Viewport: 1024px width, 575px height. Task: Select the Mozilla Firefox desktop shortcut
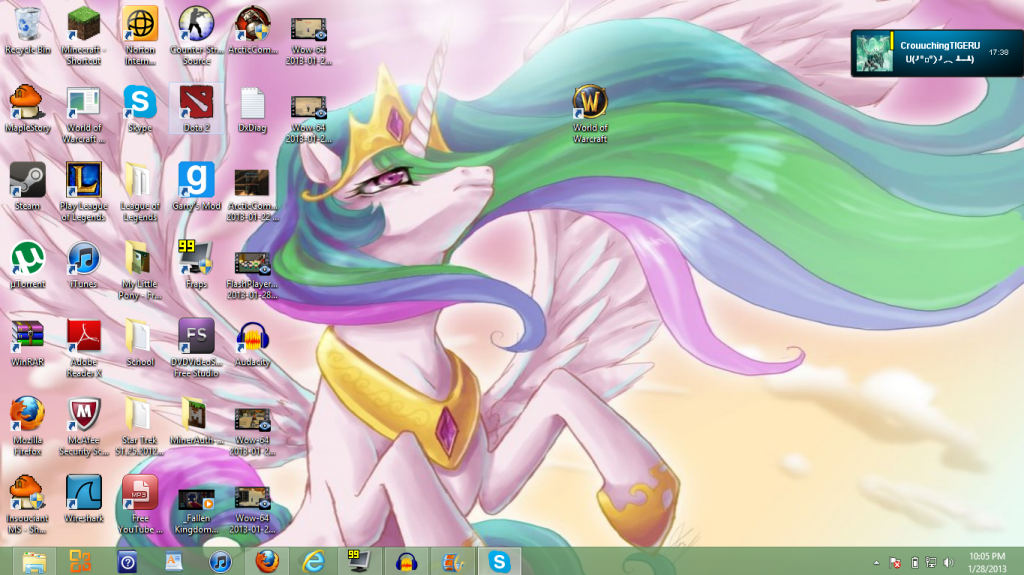27,426
